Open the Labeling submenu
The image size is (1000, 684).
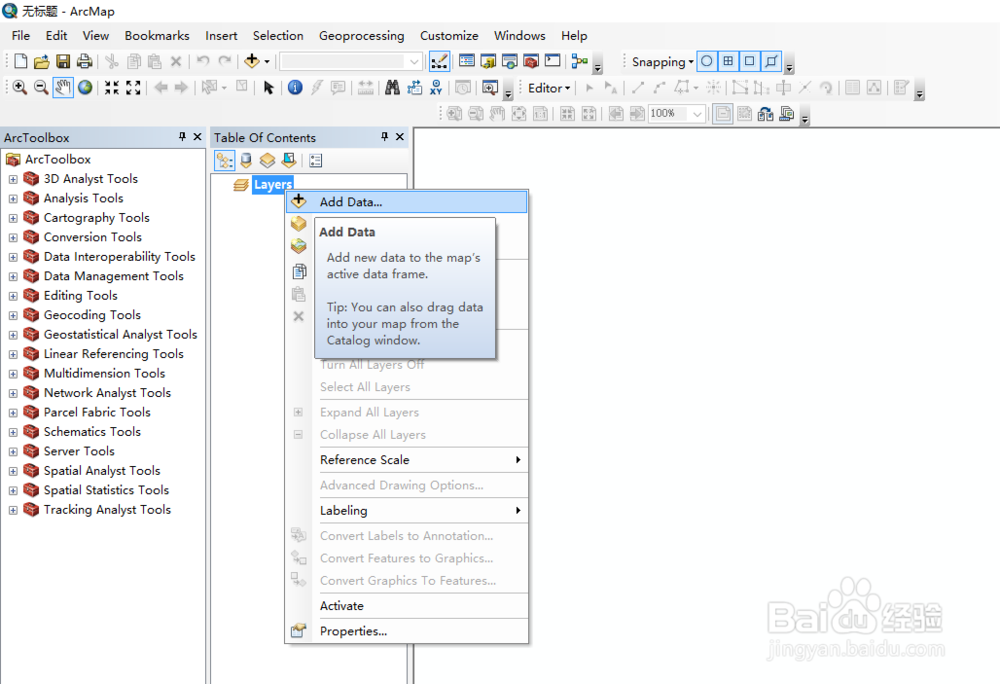[x=407, y=511]
